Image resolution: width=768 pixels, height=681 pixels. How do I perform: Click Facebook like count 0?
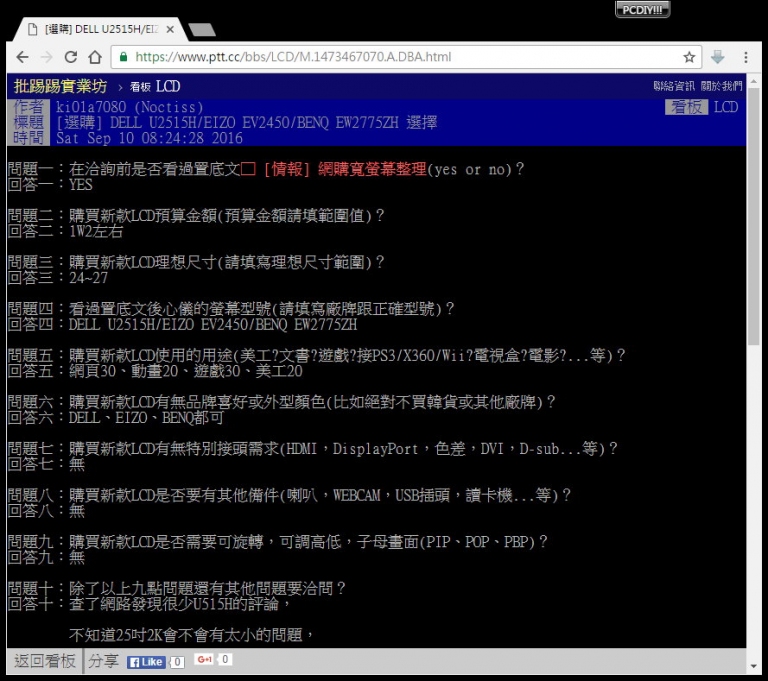point(178,662)
